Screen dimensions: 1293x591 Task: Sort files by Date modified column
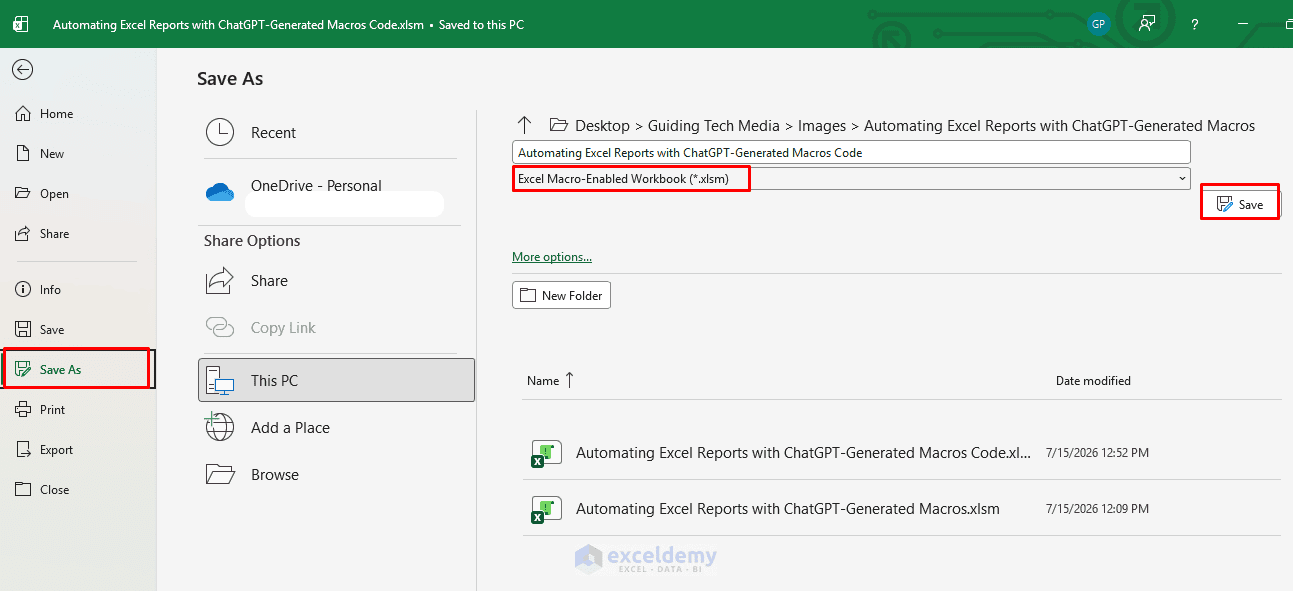click(x=1093, y=381)
